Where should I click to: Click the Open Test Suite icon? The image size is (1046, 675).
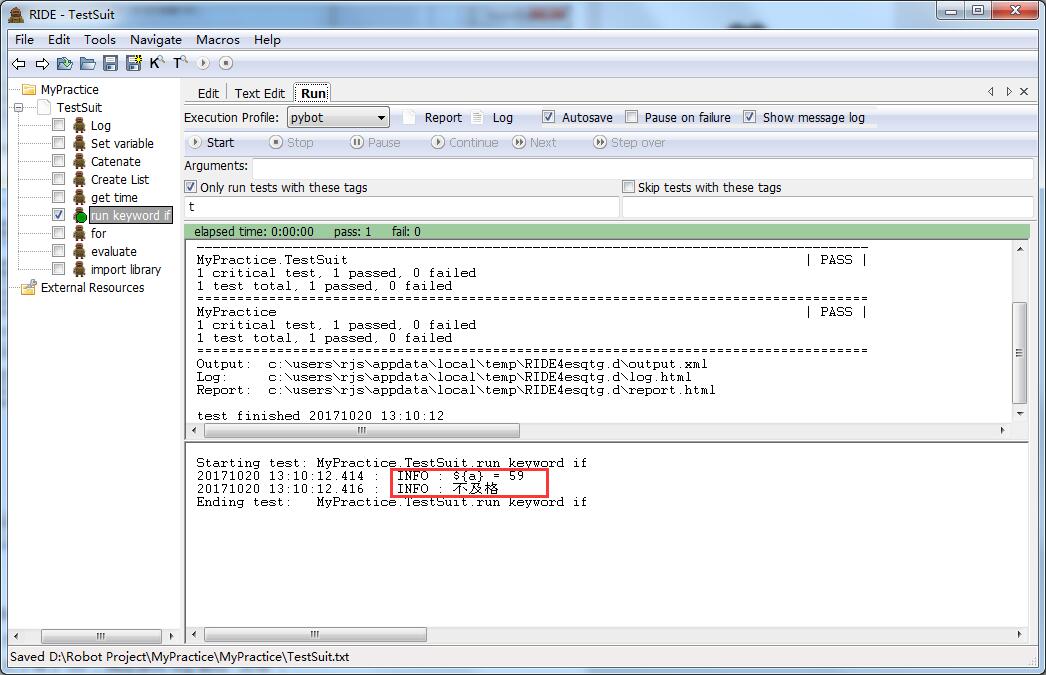[65, 63]
